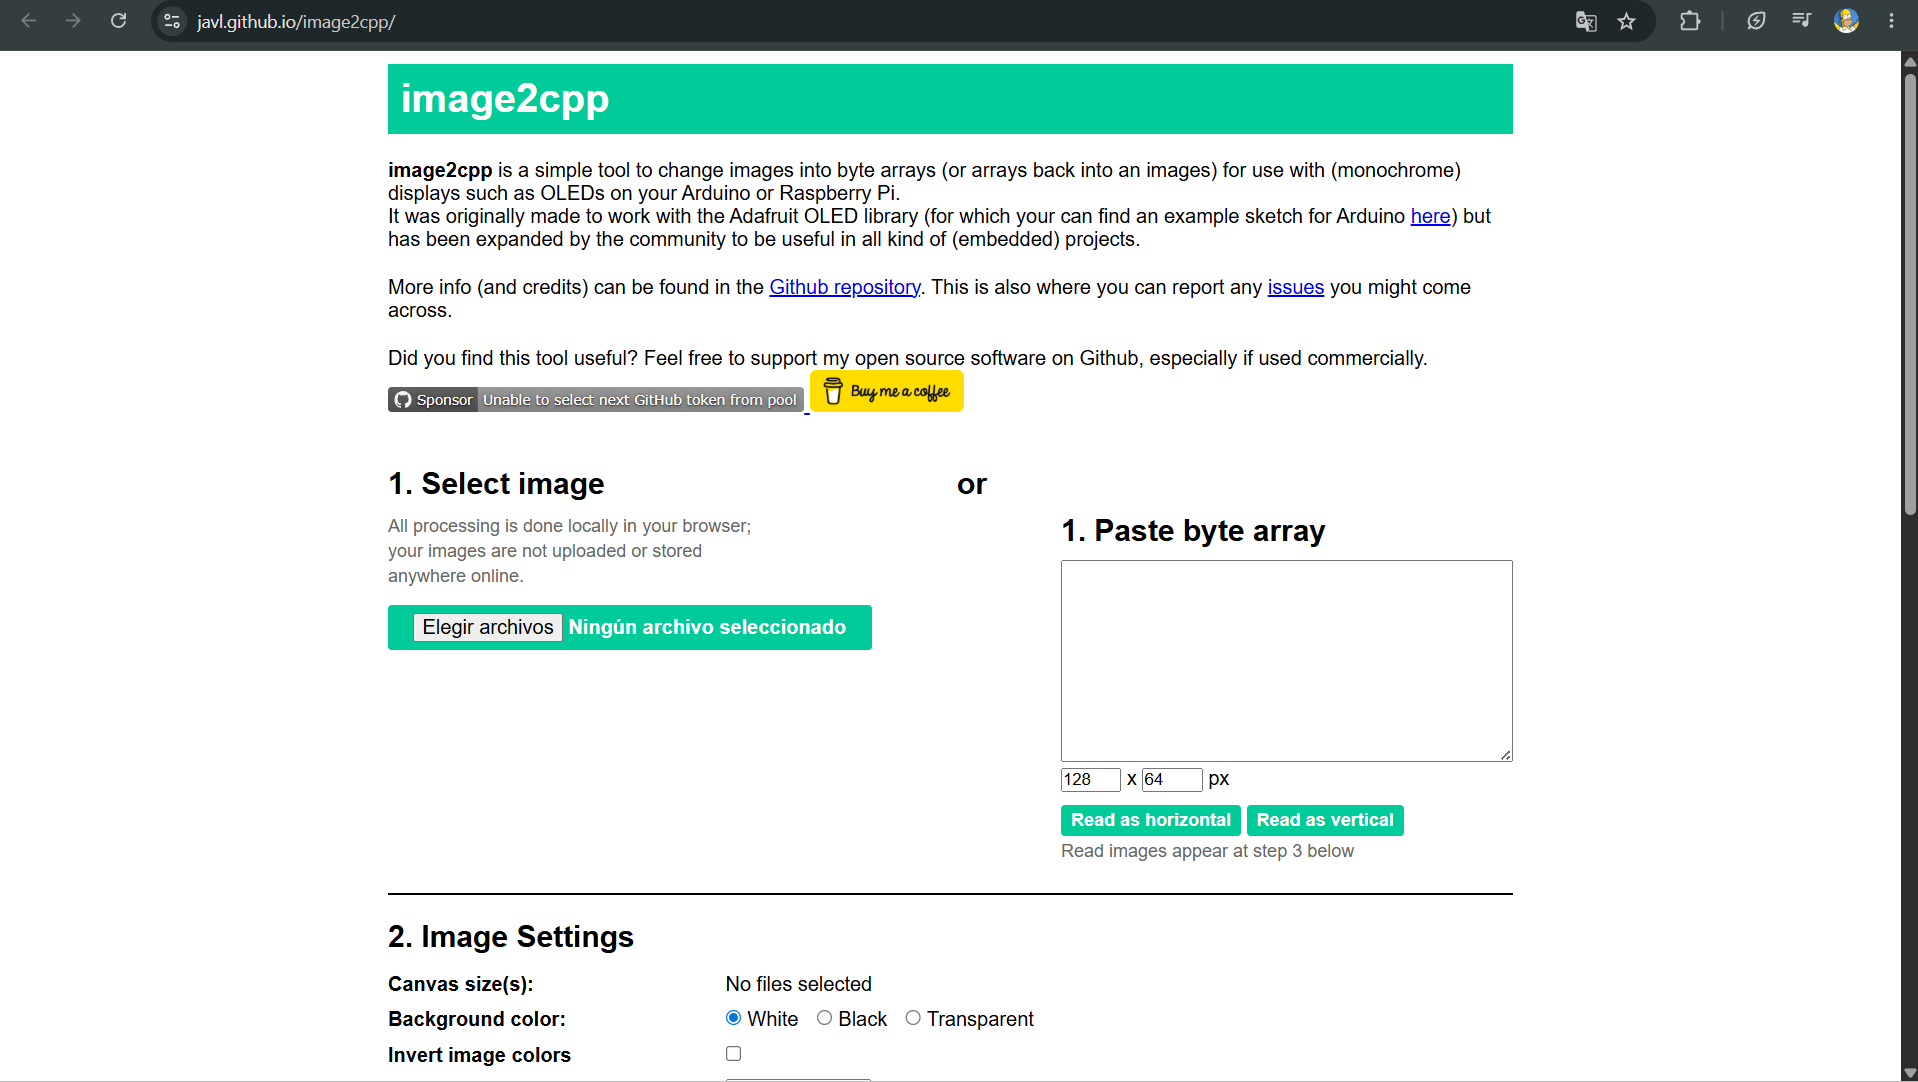Select White background color
Screen dimensions: 1918x1082
pyautogui.click(x=734, y=1018)
